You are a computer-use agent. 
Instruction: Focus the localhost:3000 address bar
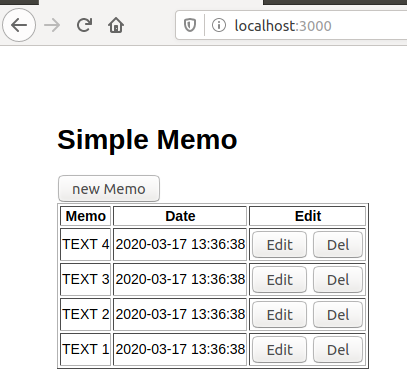[x=291, y=25]
